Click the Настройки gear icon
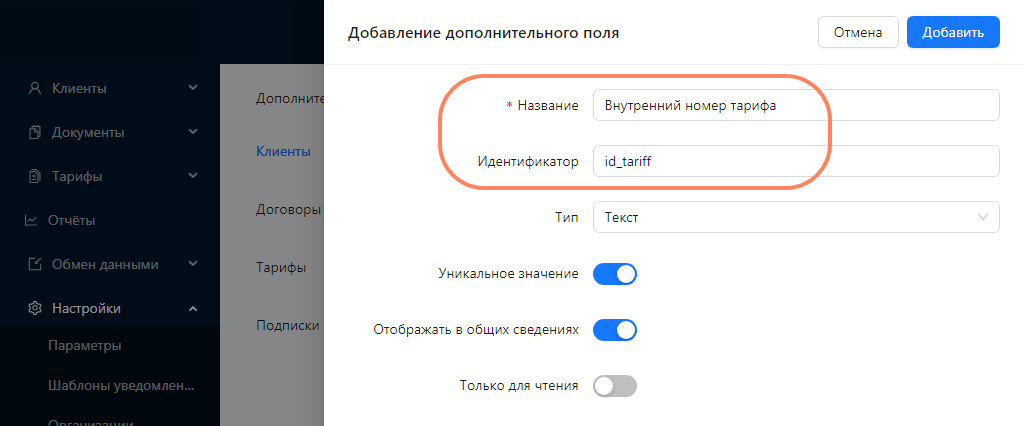 point(35,308)
